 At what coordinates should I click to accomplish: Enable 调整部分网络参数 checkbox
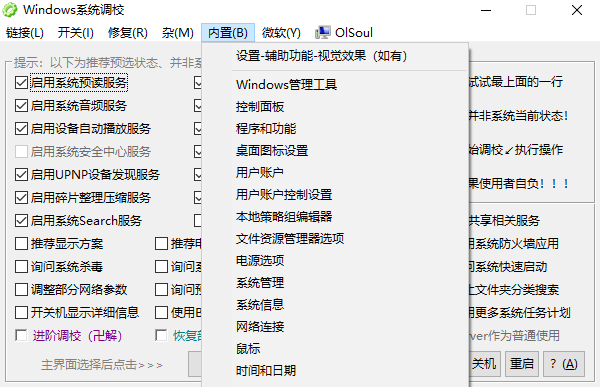[21, 289]
